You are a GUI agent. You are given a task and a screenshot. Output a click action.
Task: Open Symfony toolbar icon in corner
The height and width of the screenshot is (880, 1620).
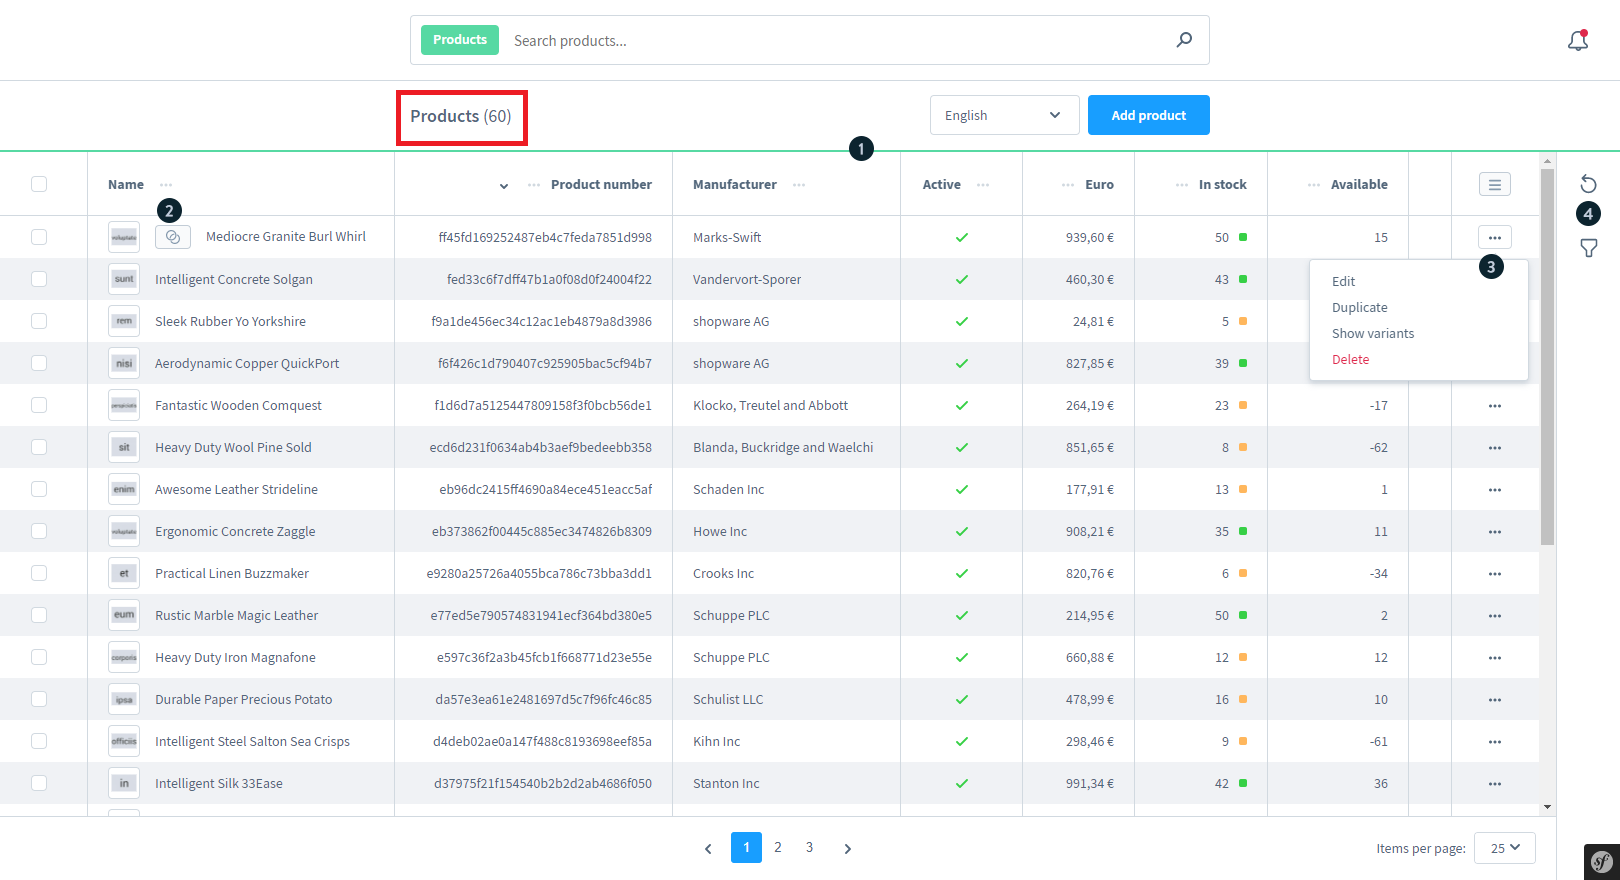[x=1602, y=861]
